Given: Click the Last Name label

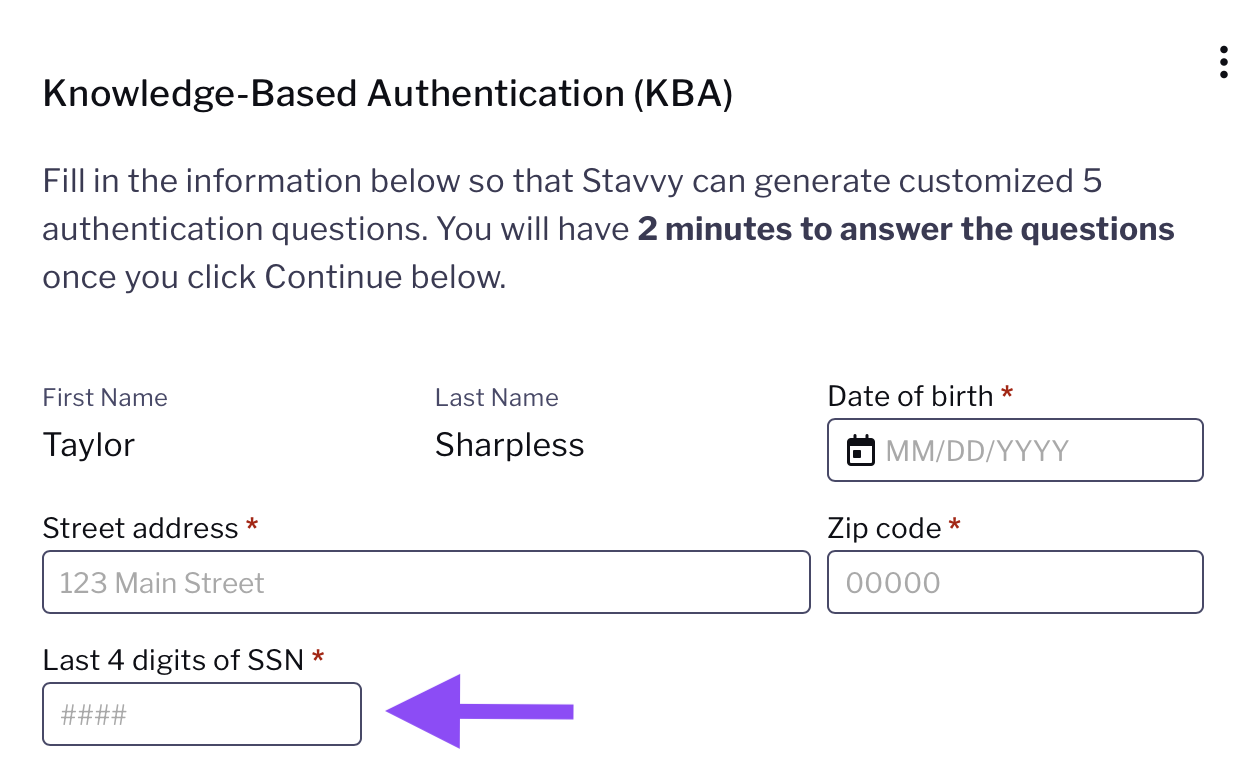Looking at the screenshot, I should tap(497, 398).
